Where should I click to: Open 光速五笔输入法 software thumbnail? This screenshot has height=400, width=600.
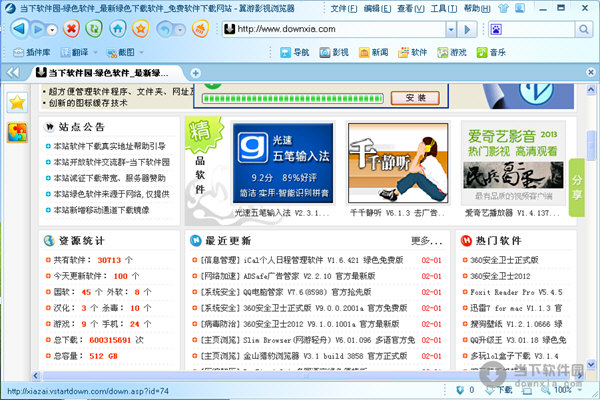283,163
